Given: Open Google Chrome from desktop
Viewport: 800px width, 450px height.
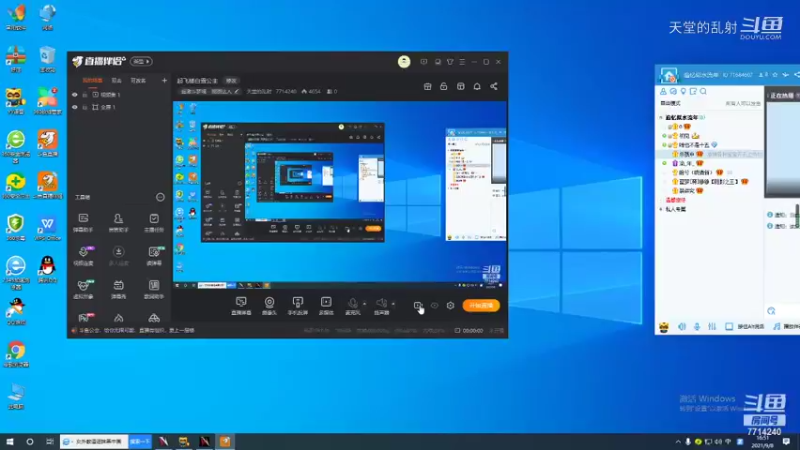Looking at the screenshot, I should click(16, 354).
